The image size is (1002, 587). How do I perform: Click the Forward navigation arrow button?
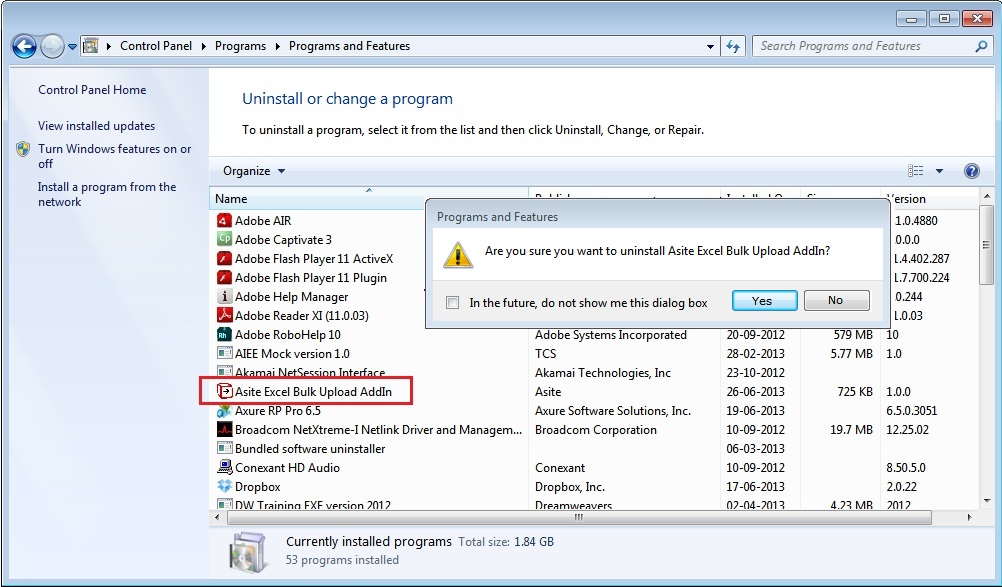point(52,47)
